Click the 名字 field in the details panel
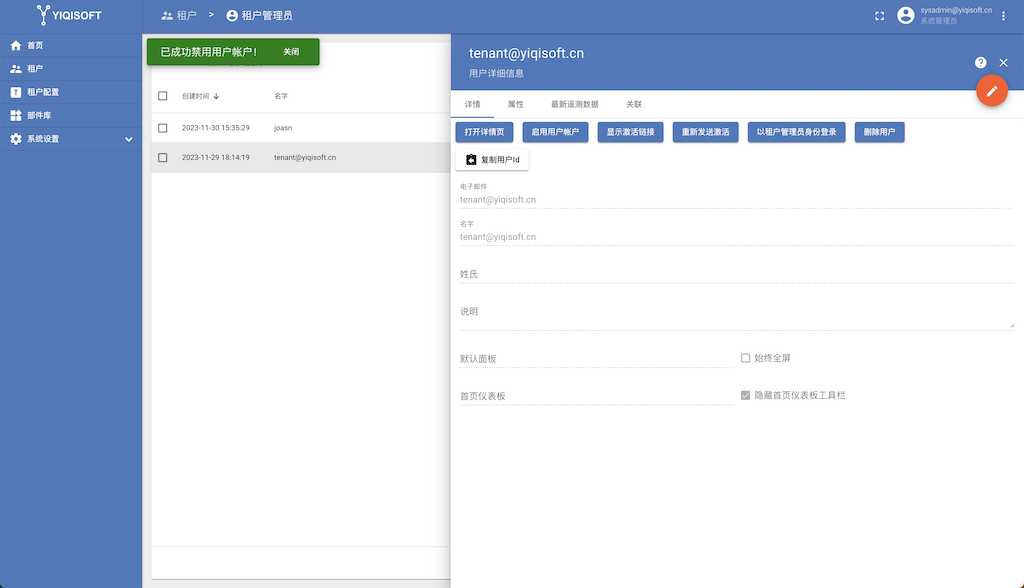1024x588 pixels. (737, 237)
